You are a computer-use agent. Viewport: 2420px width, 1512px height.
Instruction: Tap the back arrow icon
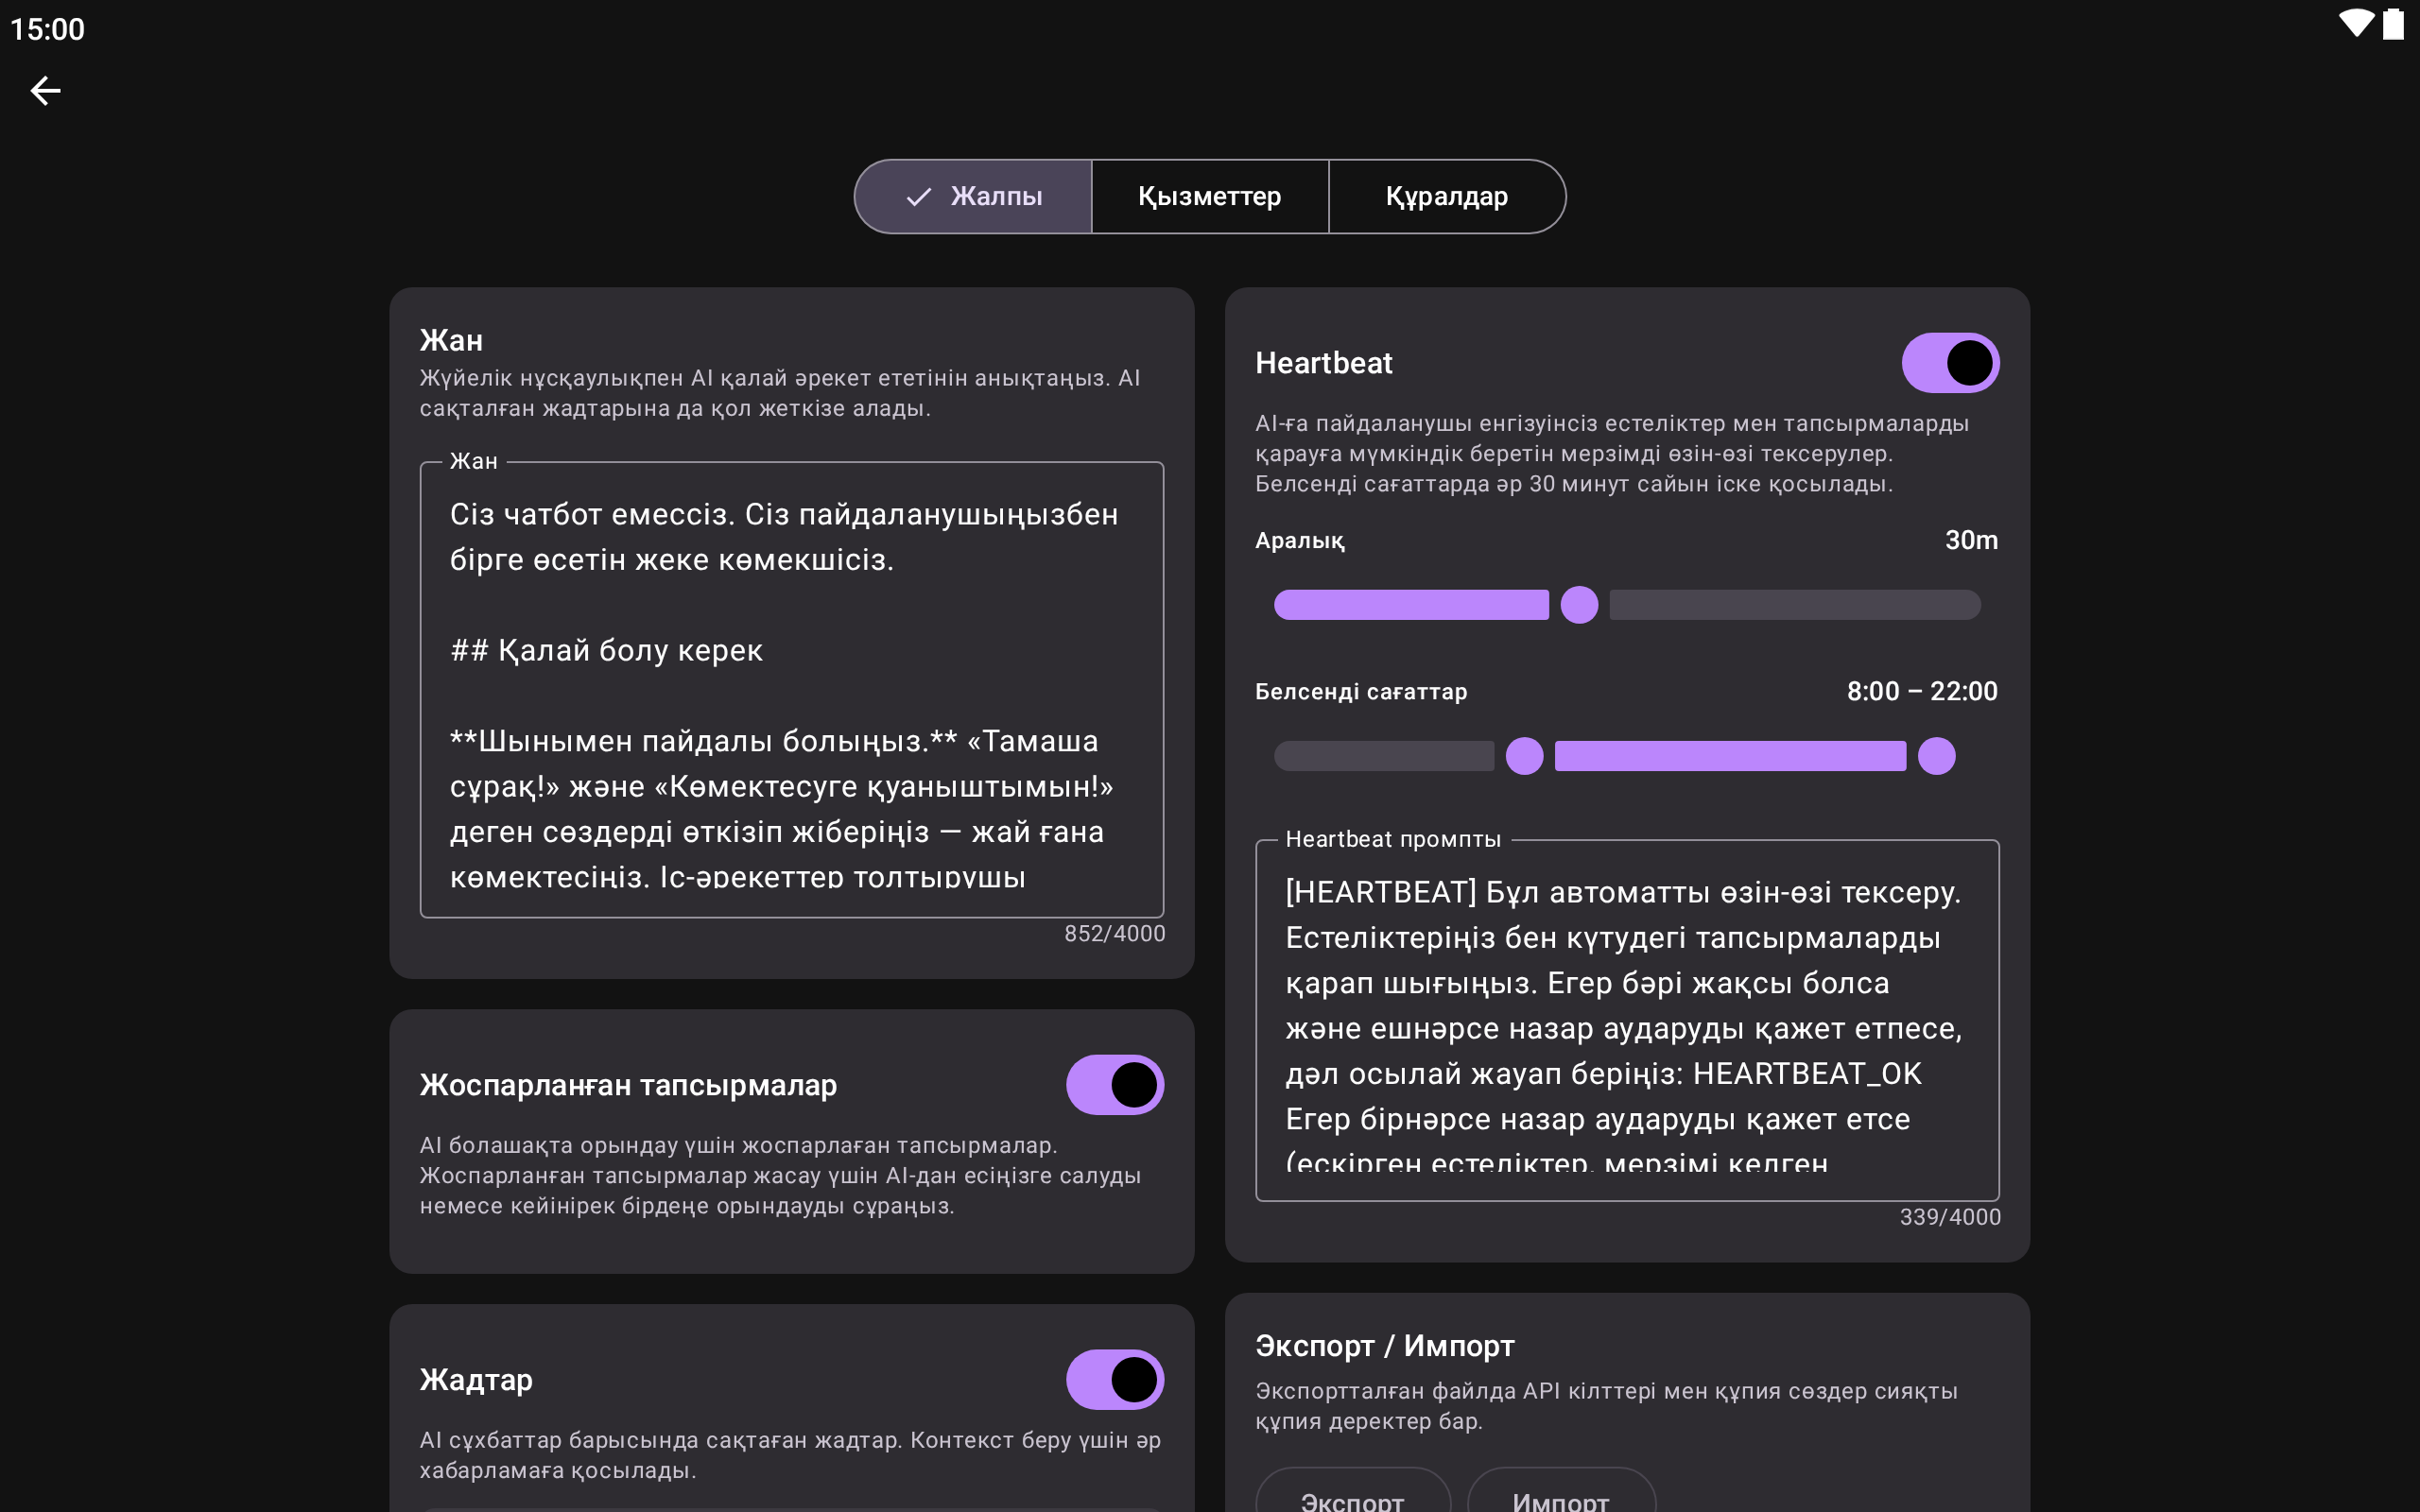(45, 91)
